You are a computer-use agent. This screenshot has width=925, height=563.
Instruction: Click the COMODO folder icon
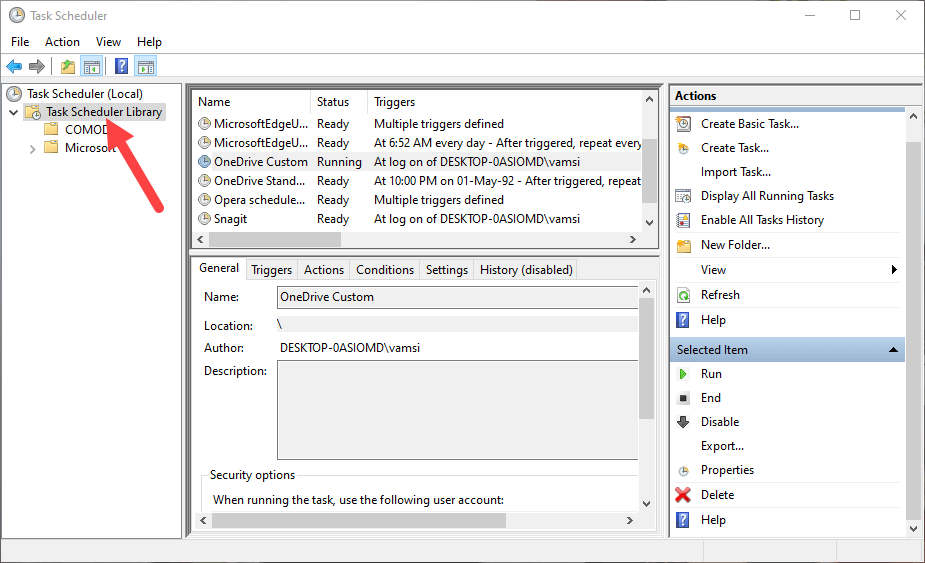pos(52,129)
